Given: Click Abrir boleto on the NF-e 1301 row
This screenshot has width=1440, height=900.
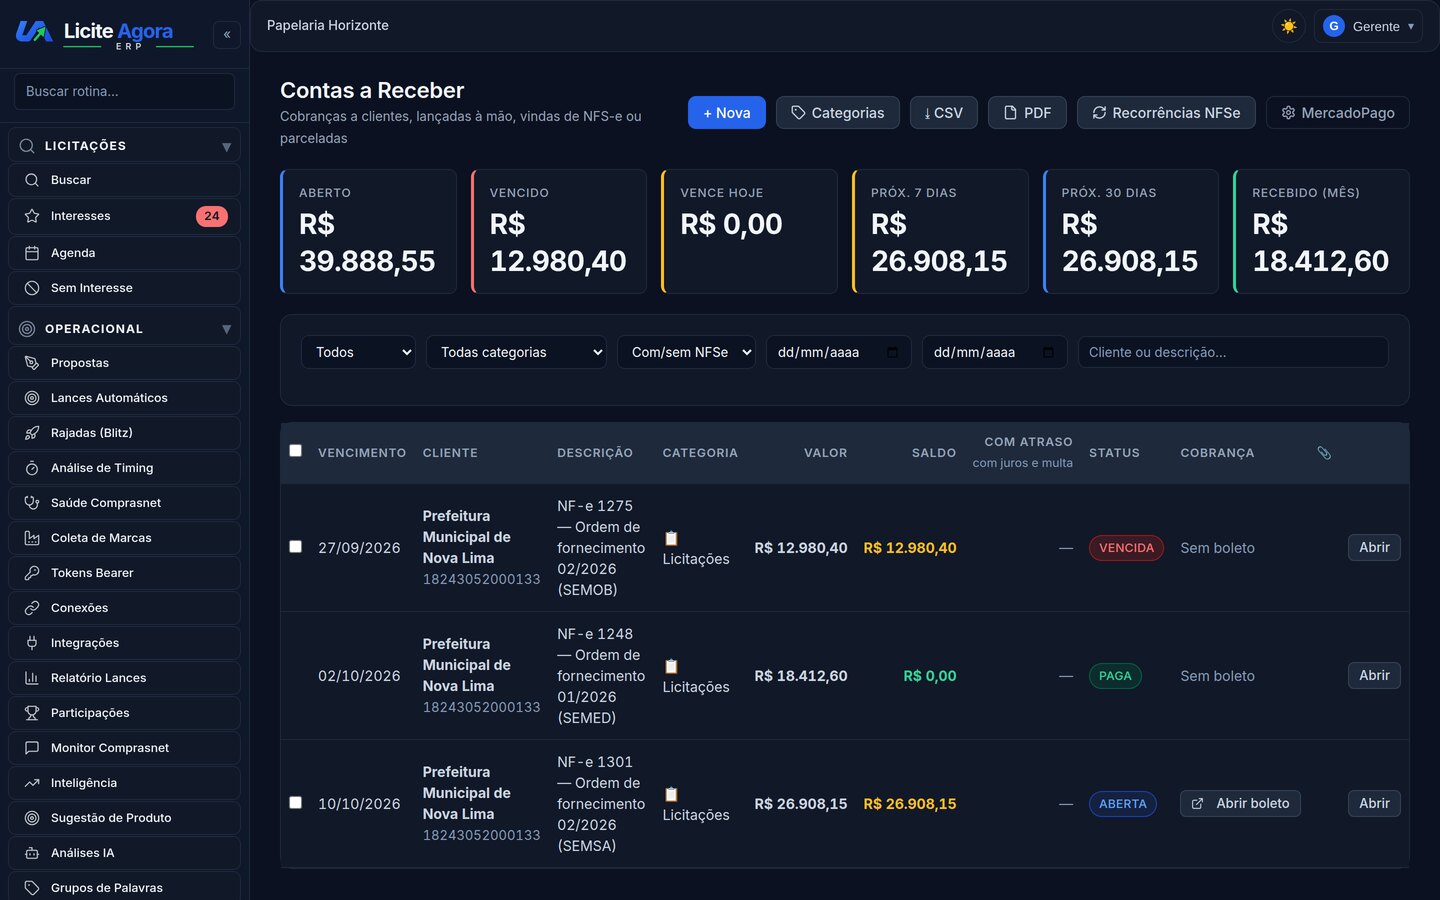Looking at the screenshot, I should click(1240, 804).
